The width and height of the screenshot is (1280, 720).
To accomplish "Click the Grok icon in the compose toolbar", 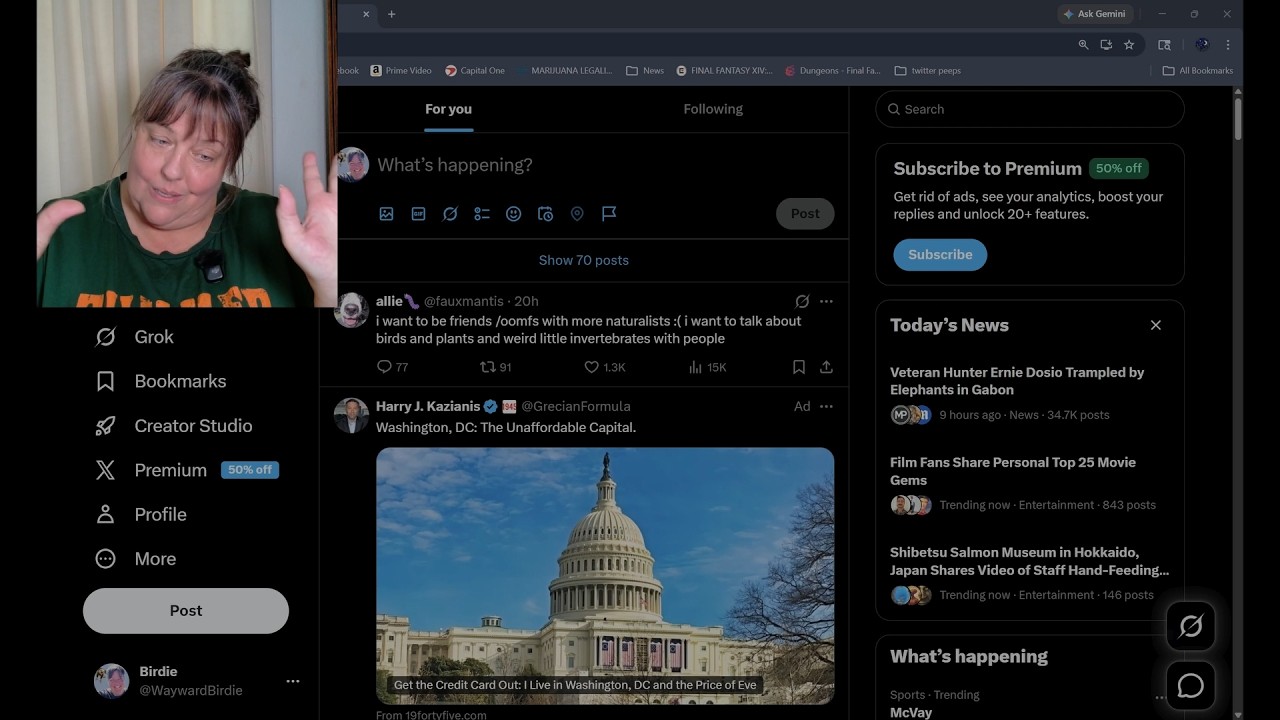I will [450, 214].
